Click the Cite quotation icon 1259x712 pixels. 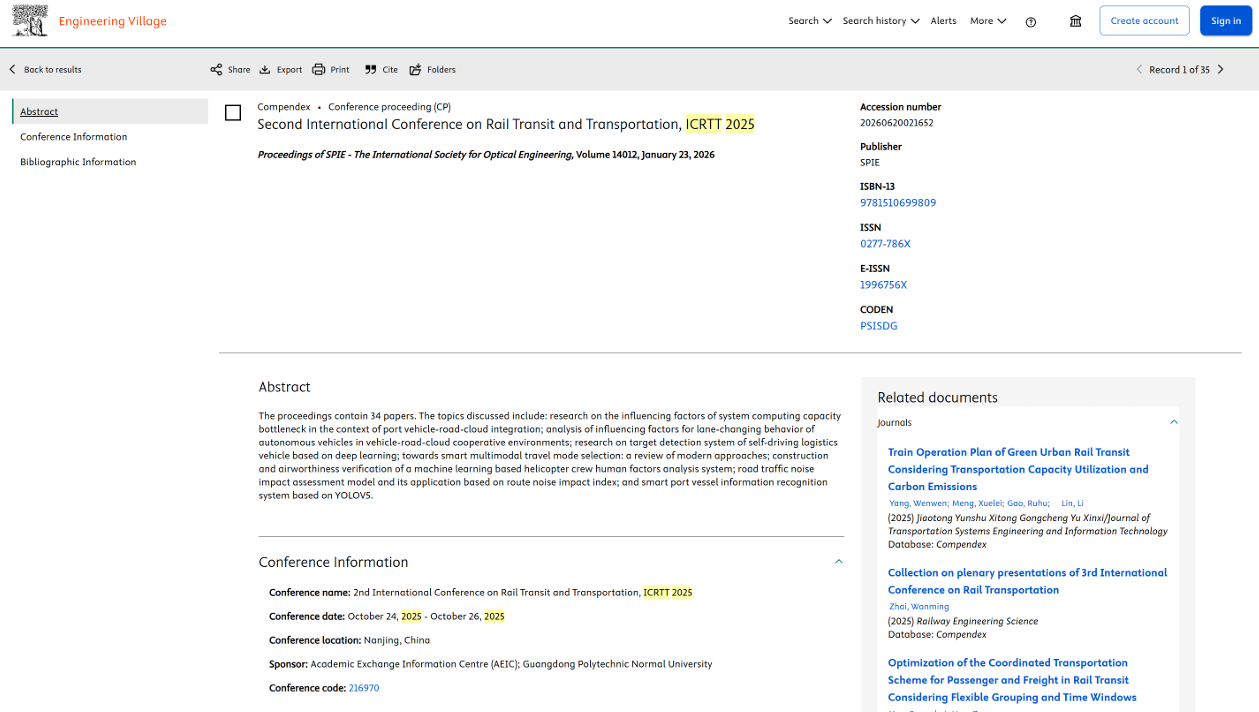[x=370, y=70]
